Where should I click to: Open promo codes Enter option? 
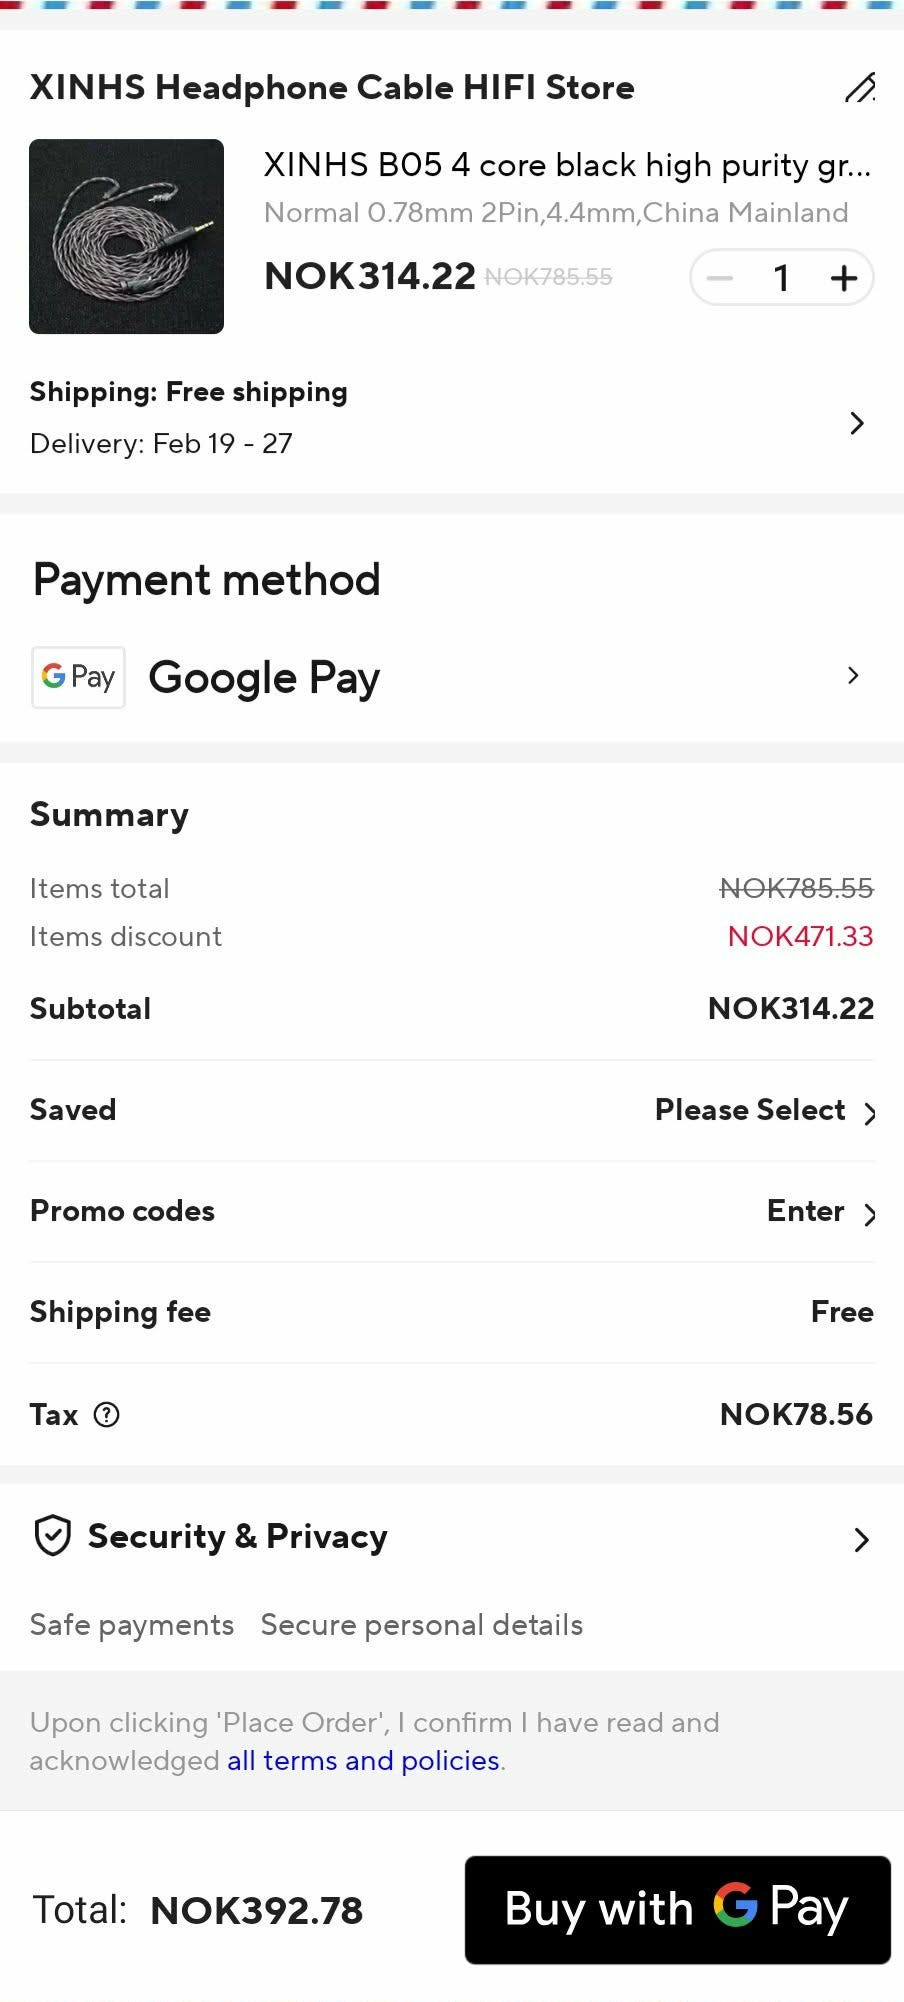821,1211
